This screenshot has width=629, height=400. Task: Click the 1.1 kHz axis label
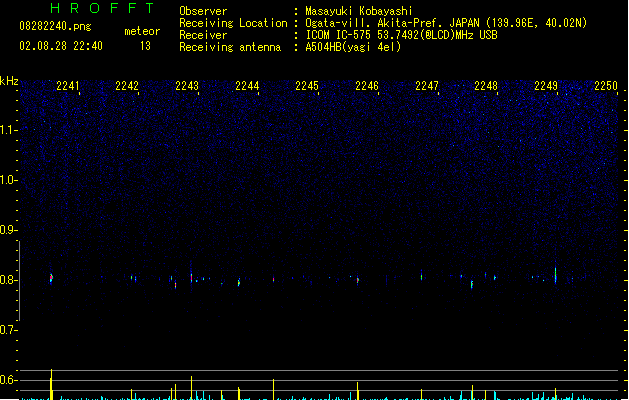[x=8, y=130]
